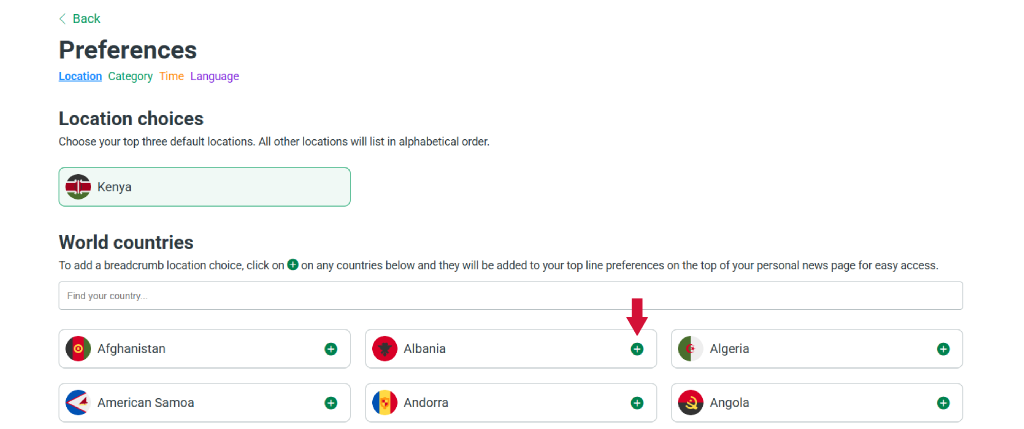1024x429 pixels.
Task: Switch to the Time tab
Action: point(171,76)
